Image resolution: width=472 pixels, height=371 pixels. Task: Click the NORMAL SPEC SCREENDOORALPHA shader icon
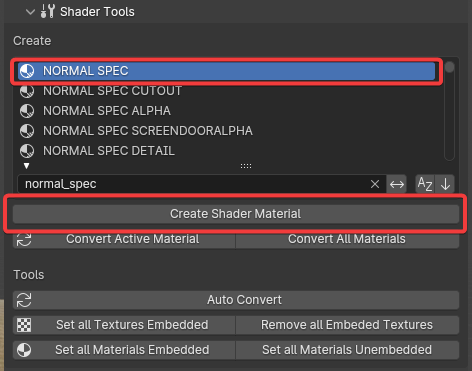click(27, 131)
